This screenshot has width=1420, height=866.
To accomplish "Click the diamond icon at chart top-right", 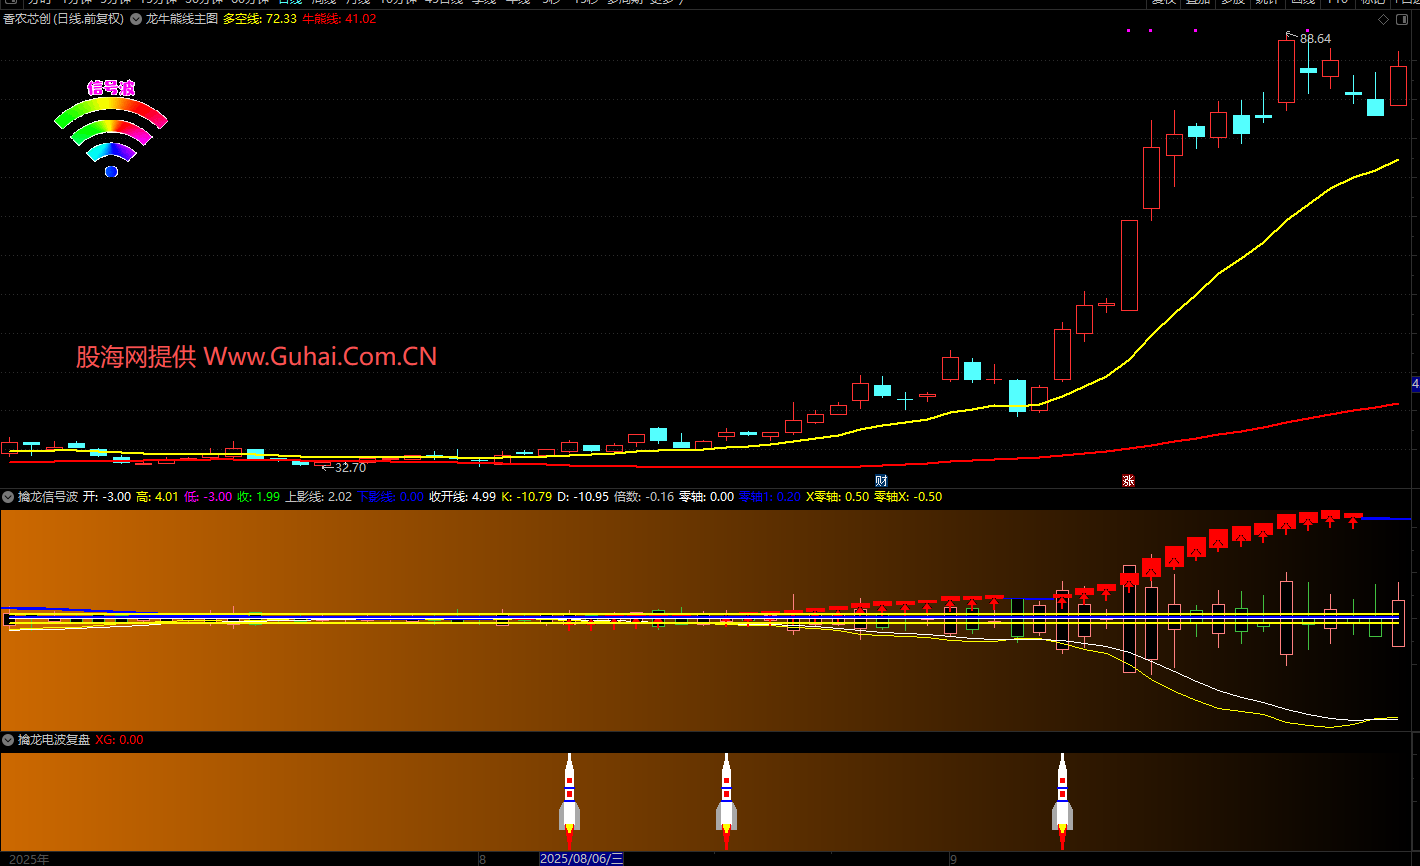I will click(1383, 19).
